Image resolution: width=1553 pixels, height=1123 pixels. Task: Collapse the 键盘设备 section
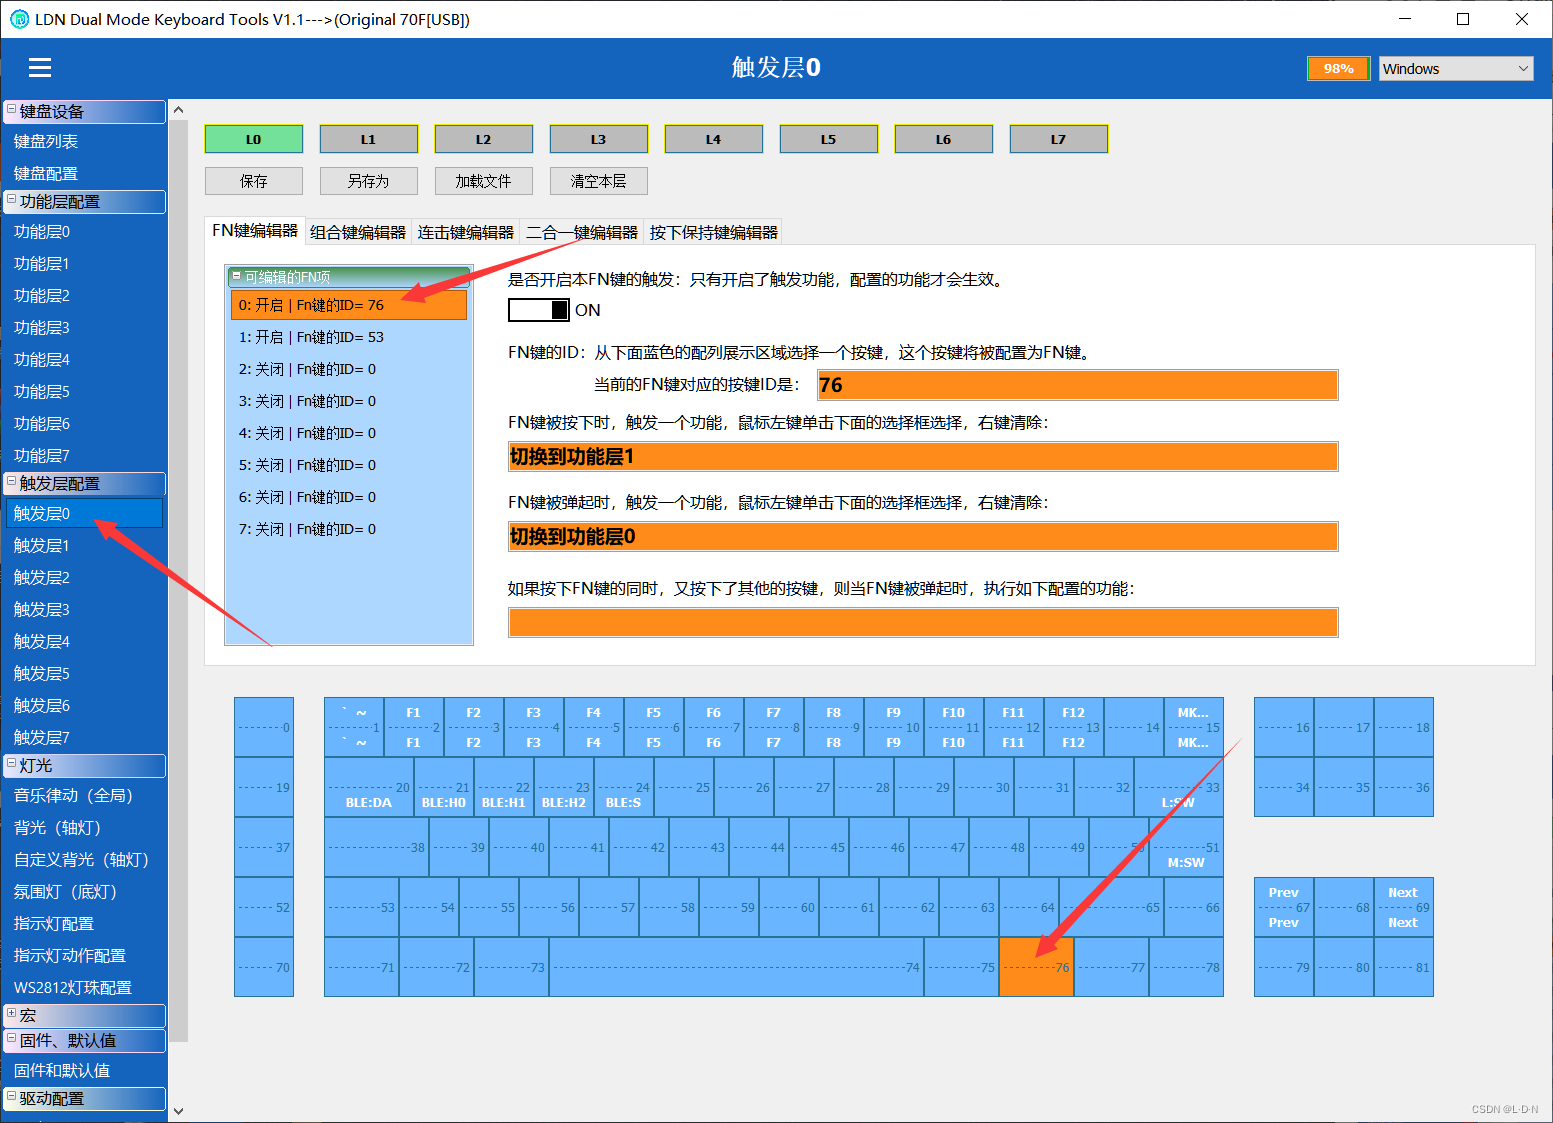[x=12, y=110]
